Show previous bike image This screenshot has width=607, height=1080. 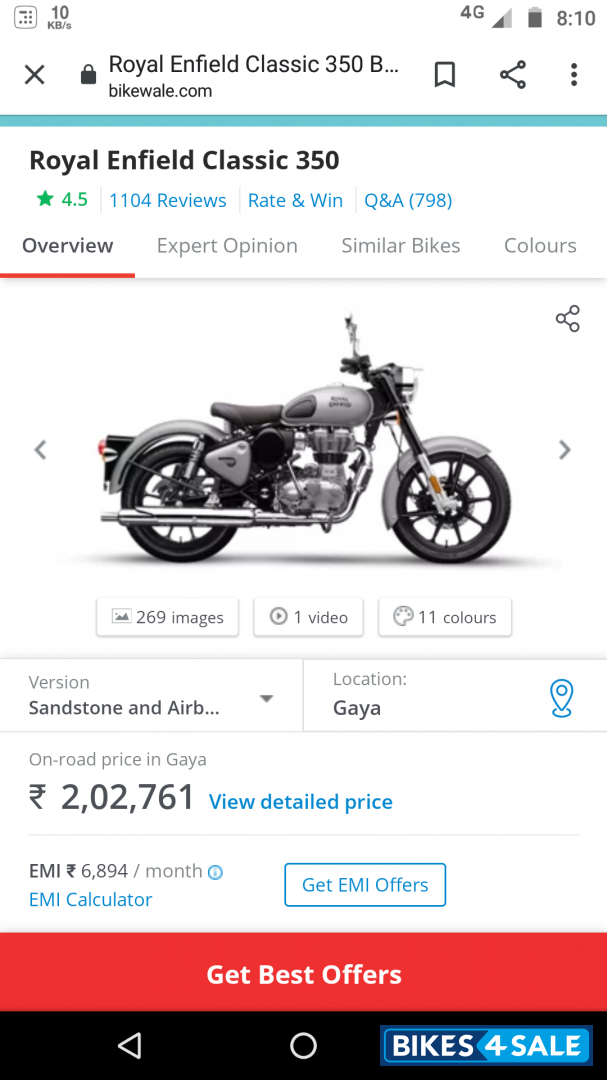pyautogui.click(x=40, y=450)
